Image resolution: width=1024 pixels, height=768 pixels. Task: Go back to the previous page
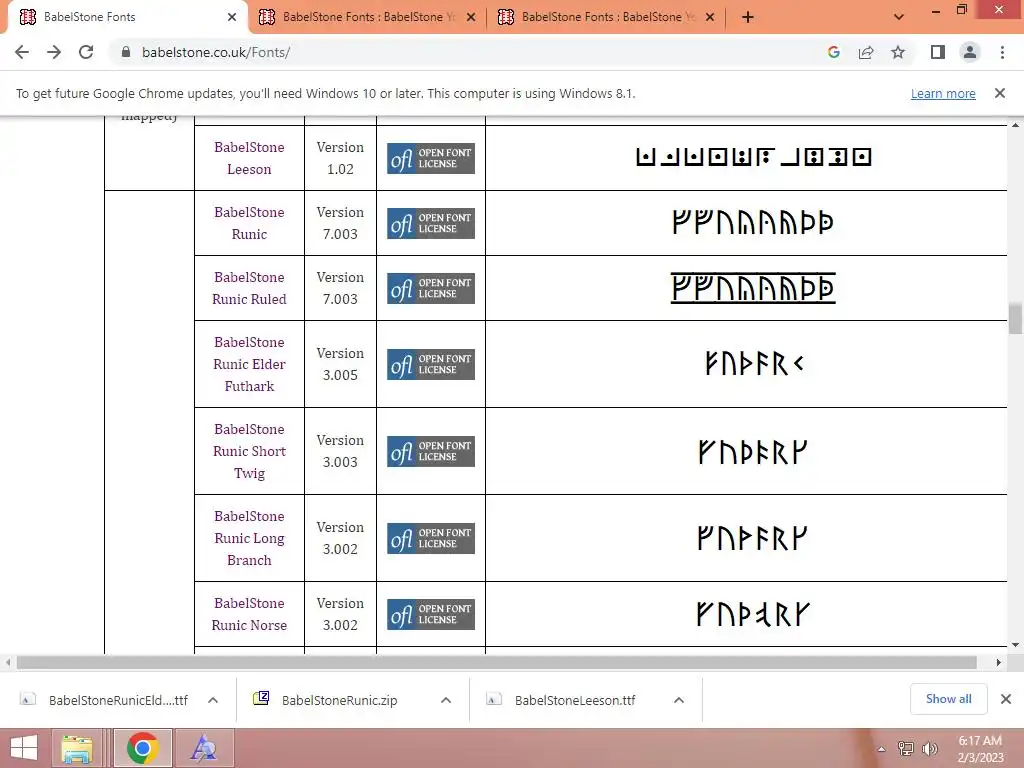click(22, 52)
